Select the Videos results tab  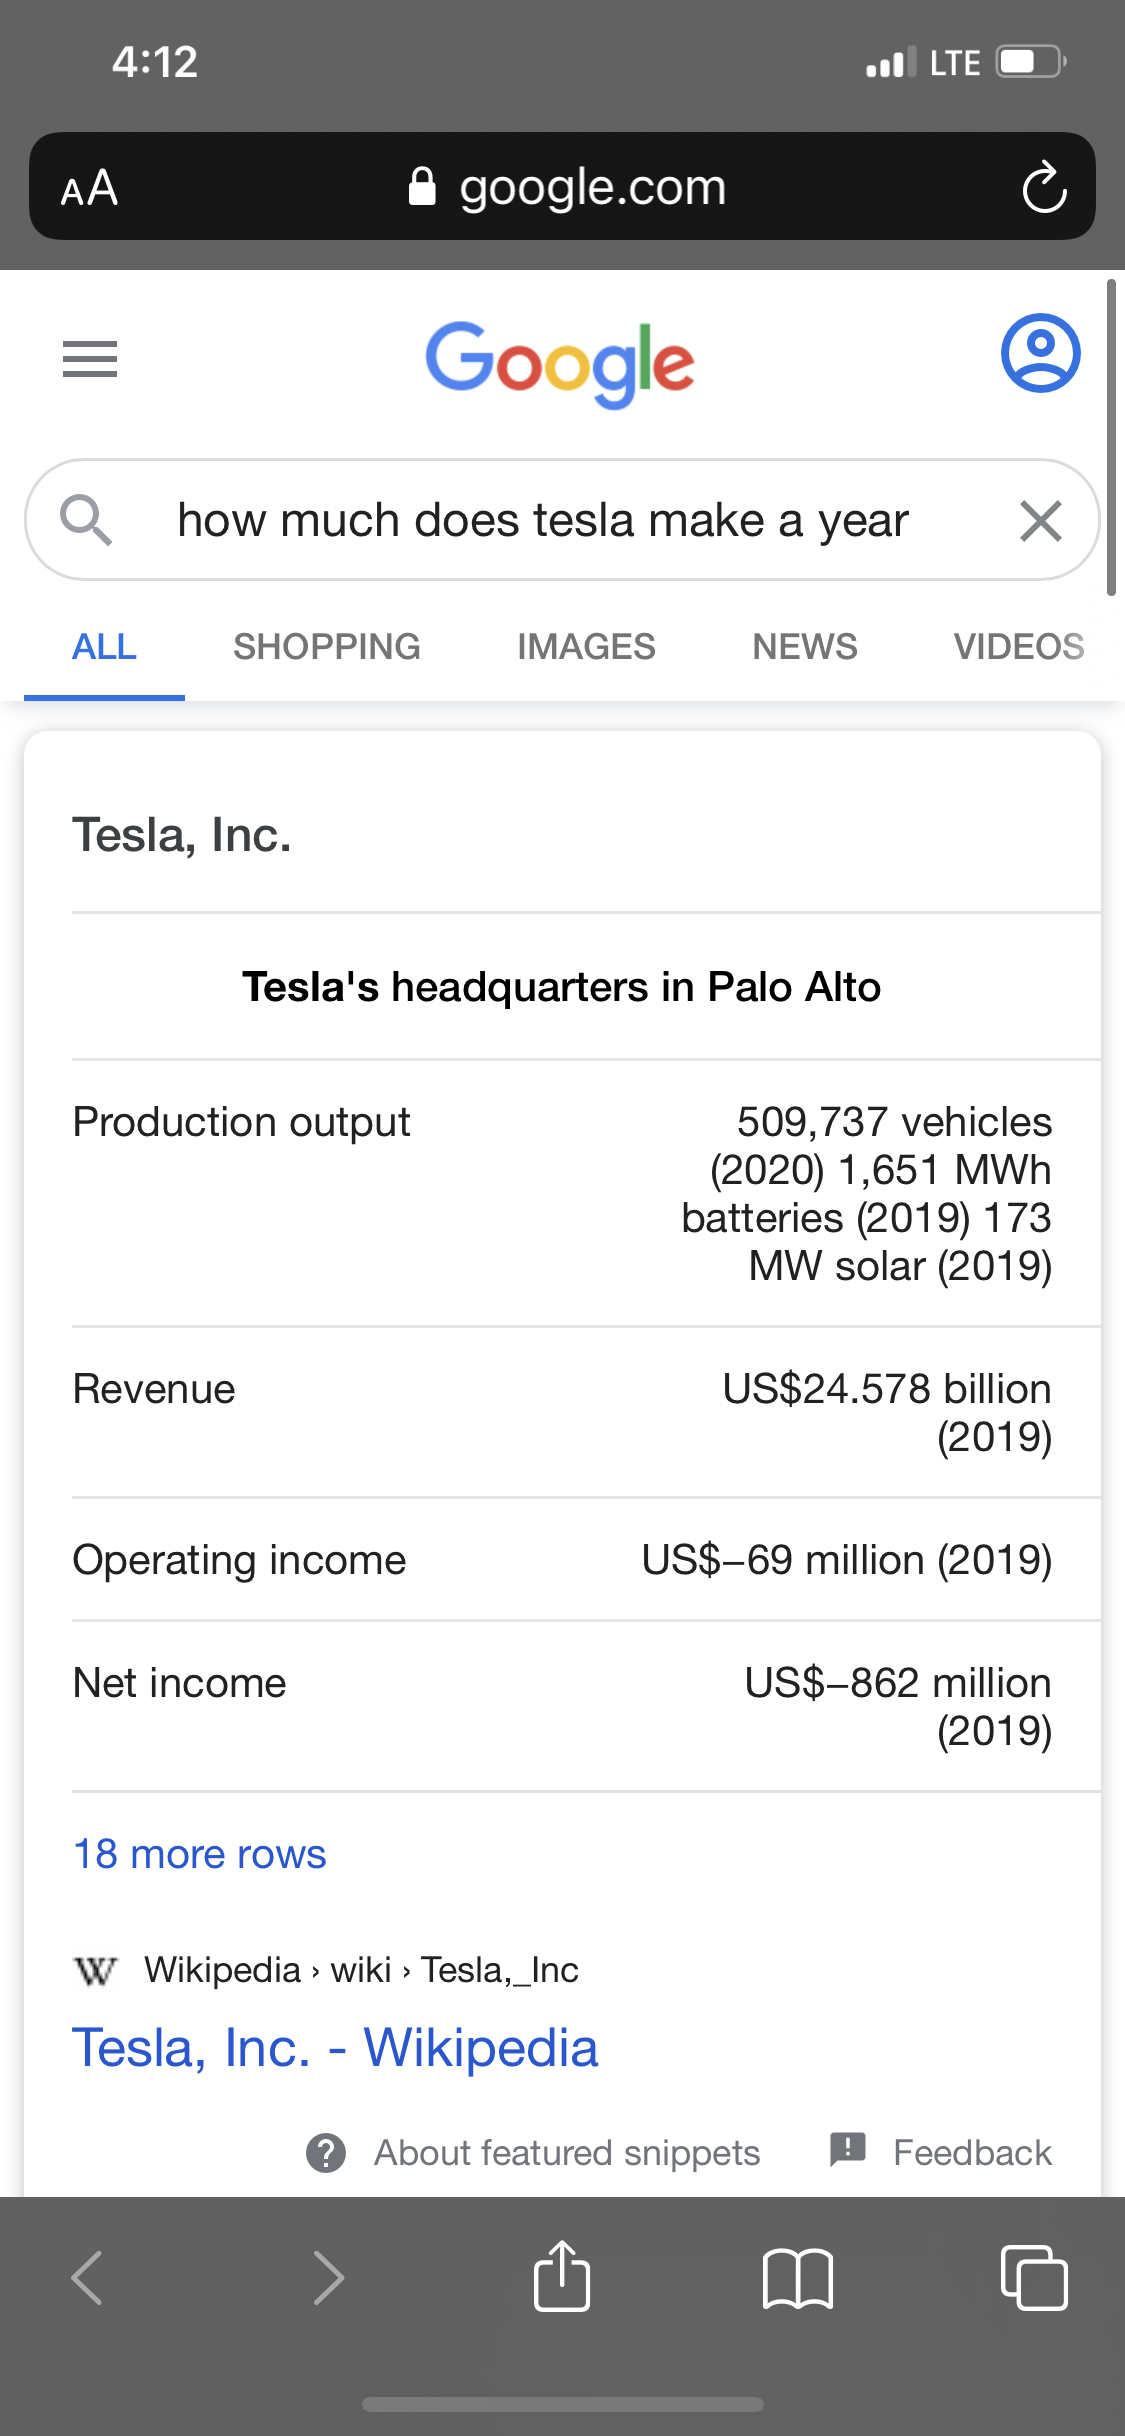[1018, 647]
